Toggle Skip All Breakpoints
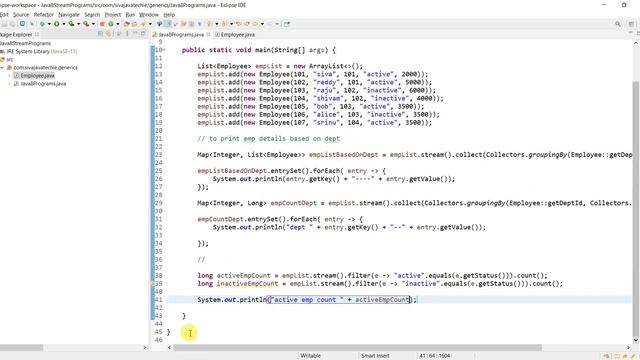 click(32, 24)
